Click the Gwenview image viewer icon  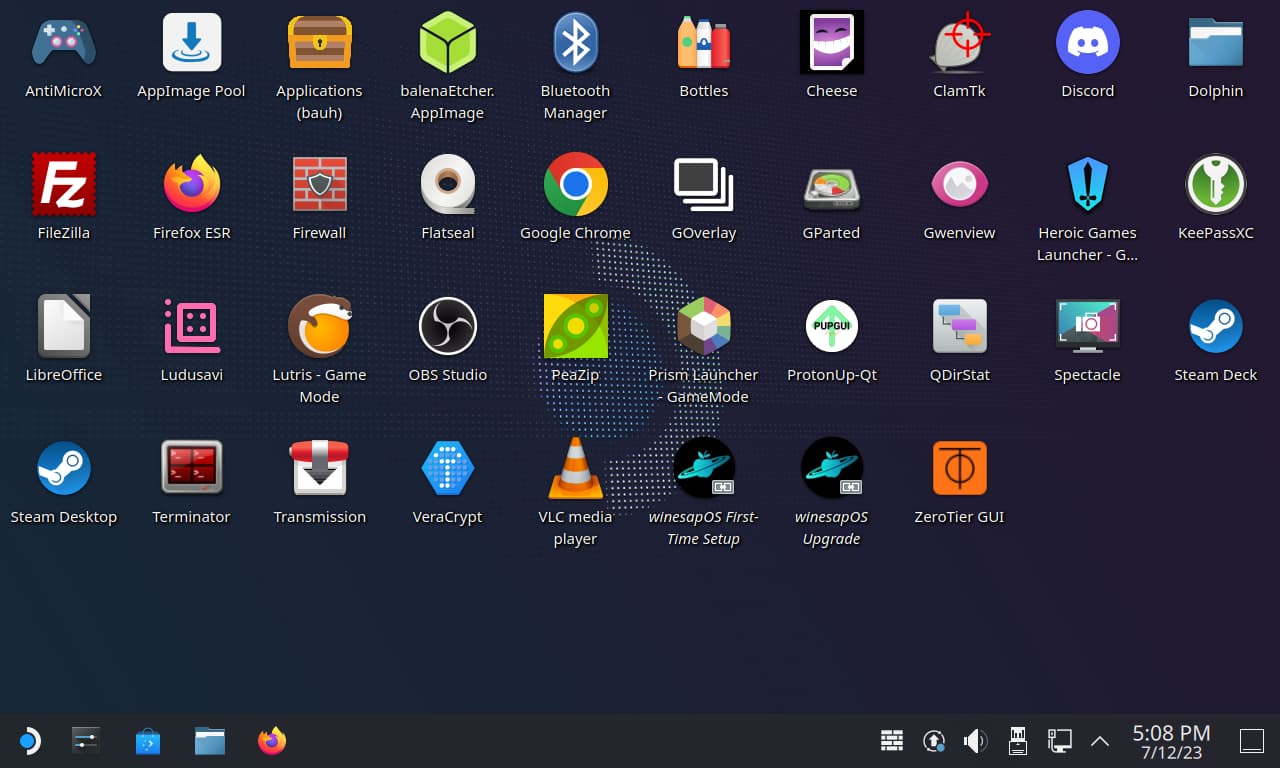pyautogui.click(x=959, y=184)
